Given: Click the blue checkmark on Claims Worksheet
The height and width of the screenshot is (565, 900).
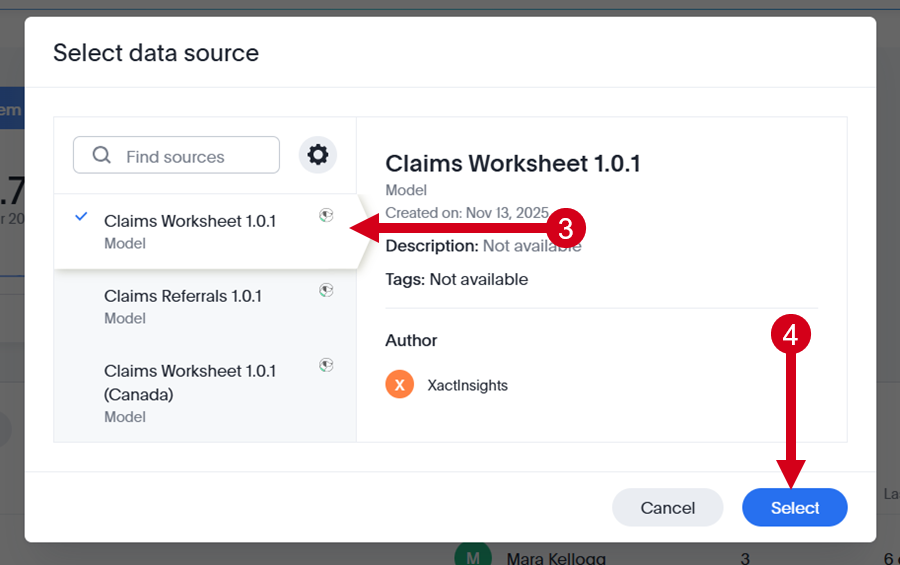Looking at the screenshot, I should pyautogui.click(x=82, y=216).
